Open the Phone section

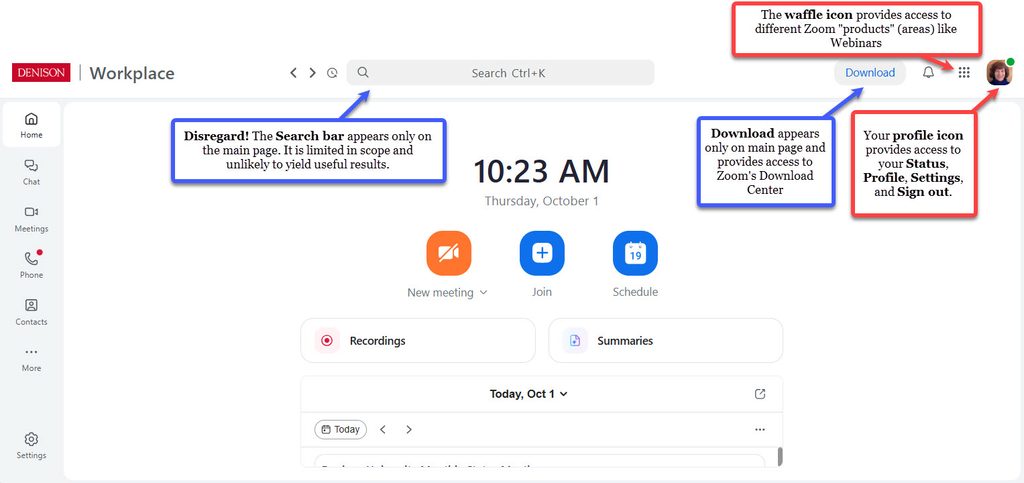[31, 265]
